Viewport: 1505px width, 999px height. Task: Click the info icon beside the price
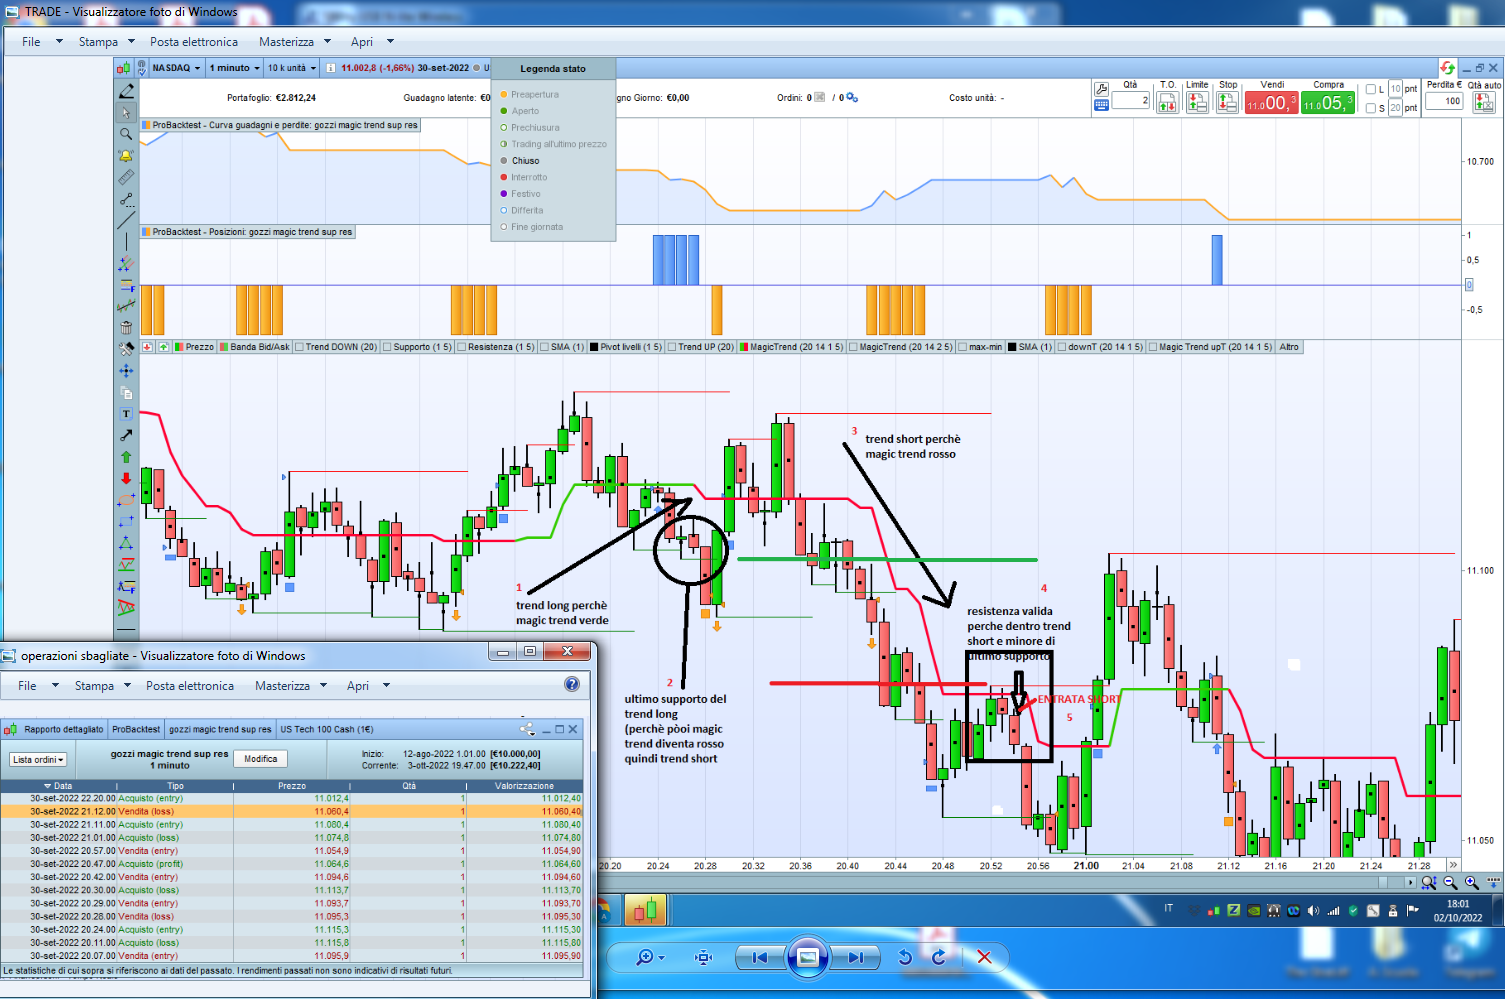coord(331,68)
